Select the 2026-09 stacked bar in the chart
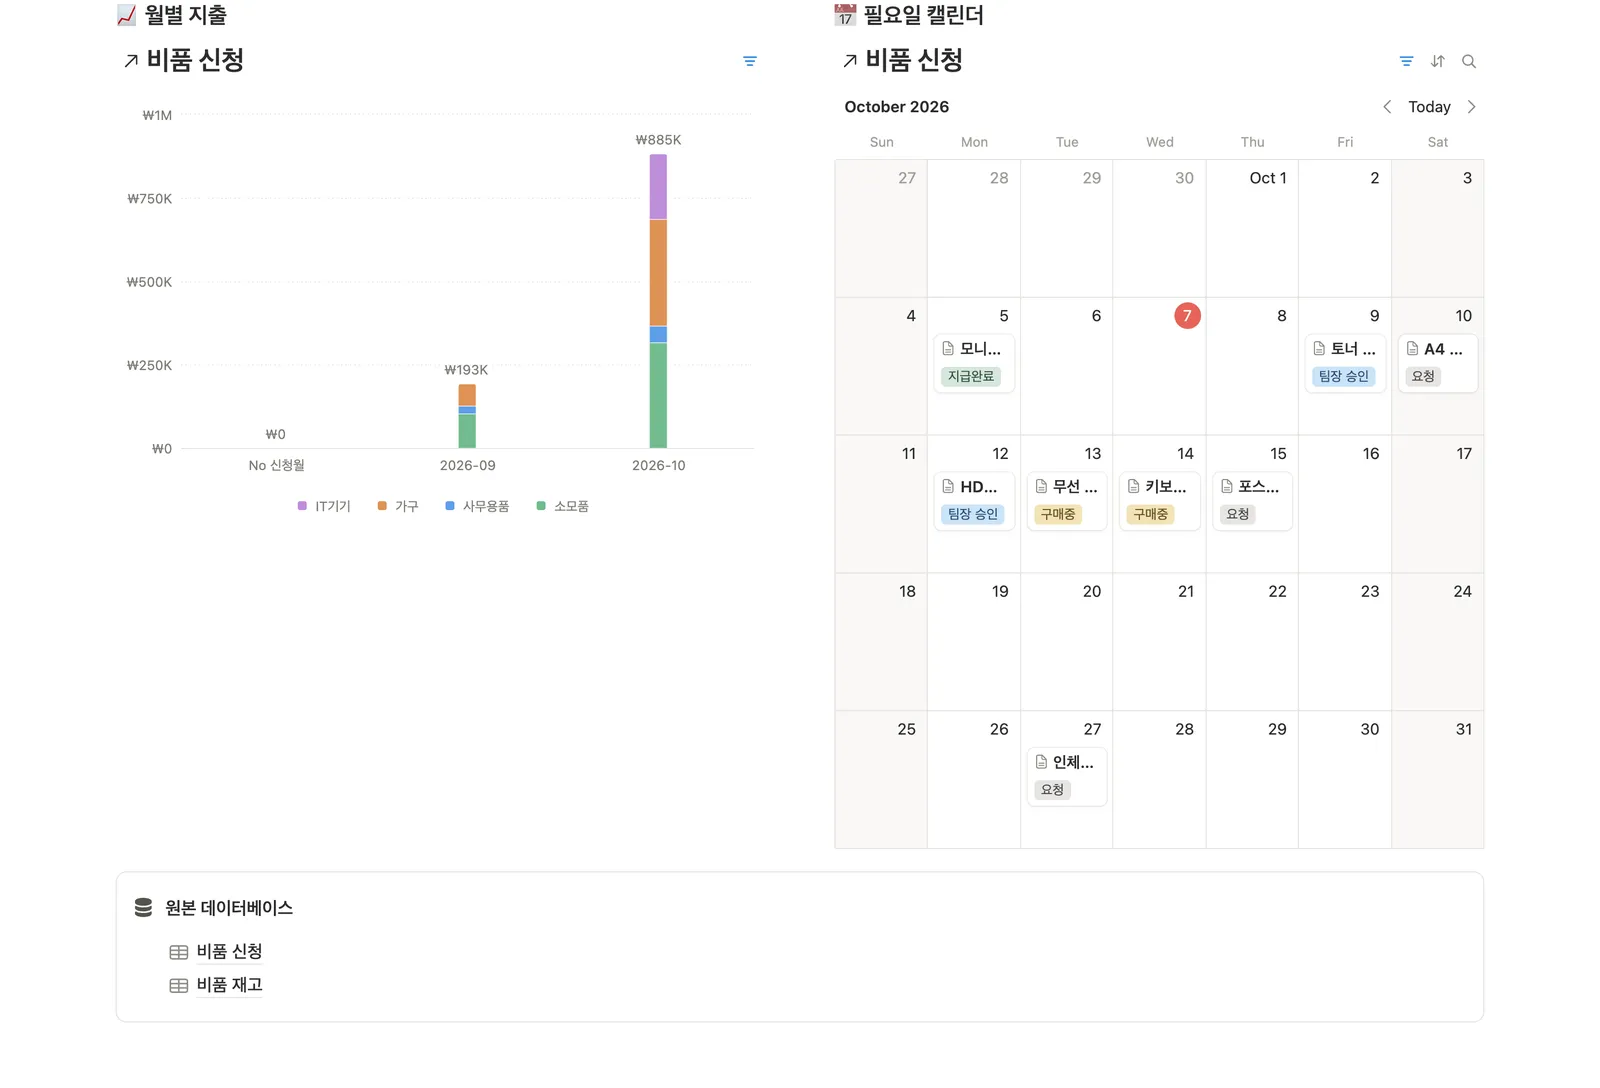Image resolution: width=1600 pixels, height=1088 pixels. pos(467,416)
